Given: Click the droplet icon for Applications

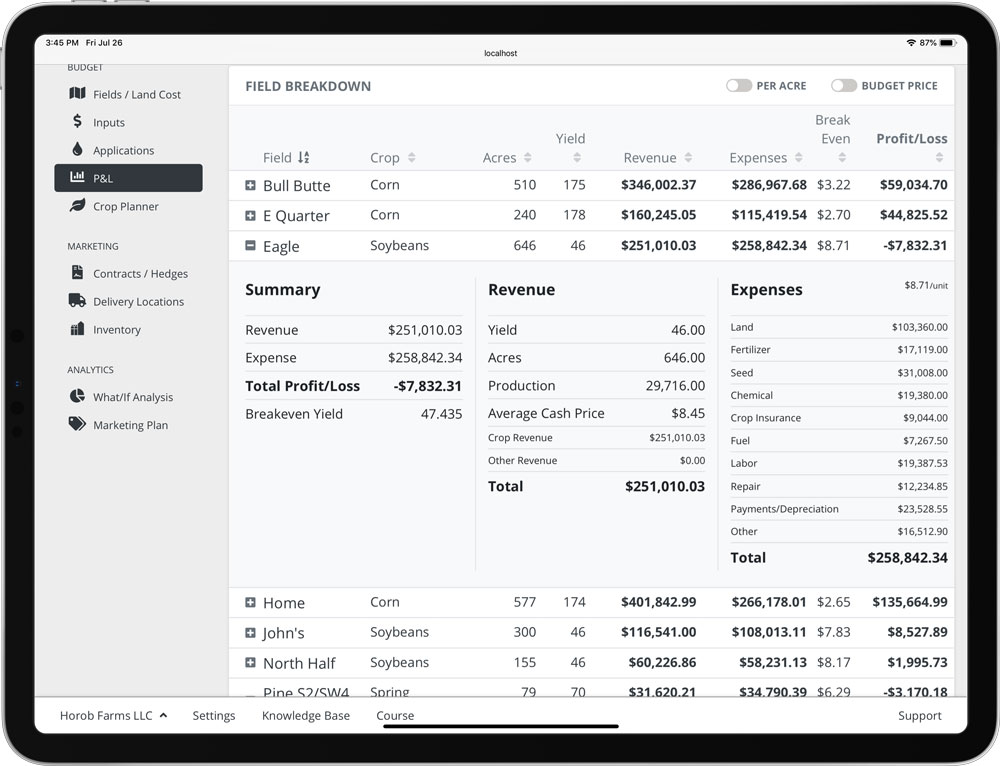Looking at the screenshot, I should (x=77, y=150).
